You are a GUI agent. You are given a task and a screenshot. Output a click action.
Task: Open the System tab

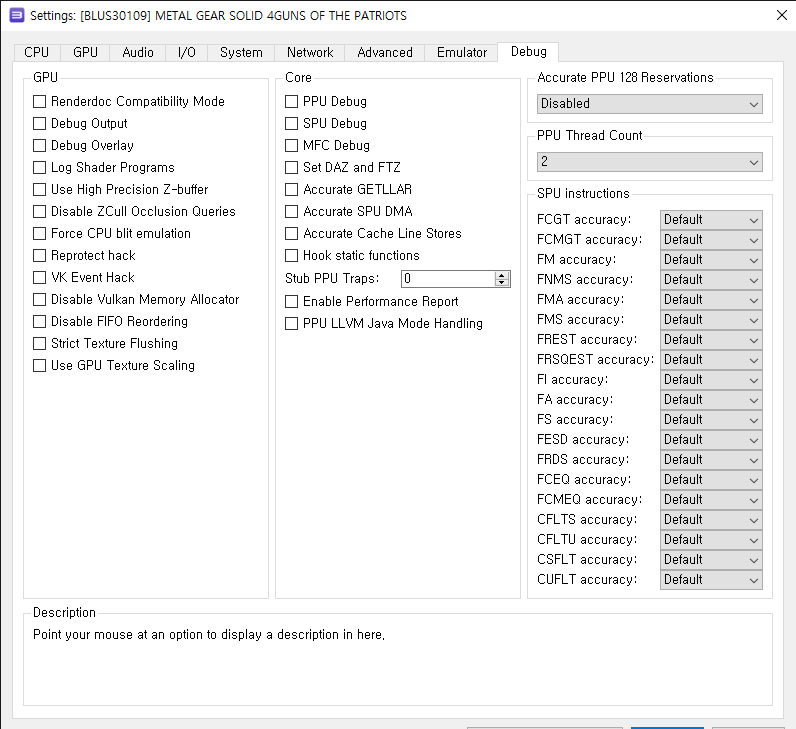(x=241, y=53)
